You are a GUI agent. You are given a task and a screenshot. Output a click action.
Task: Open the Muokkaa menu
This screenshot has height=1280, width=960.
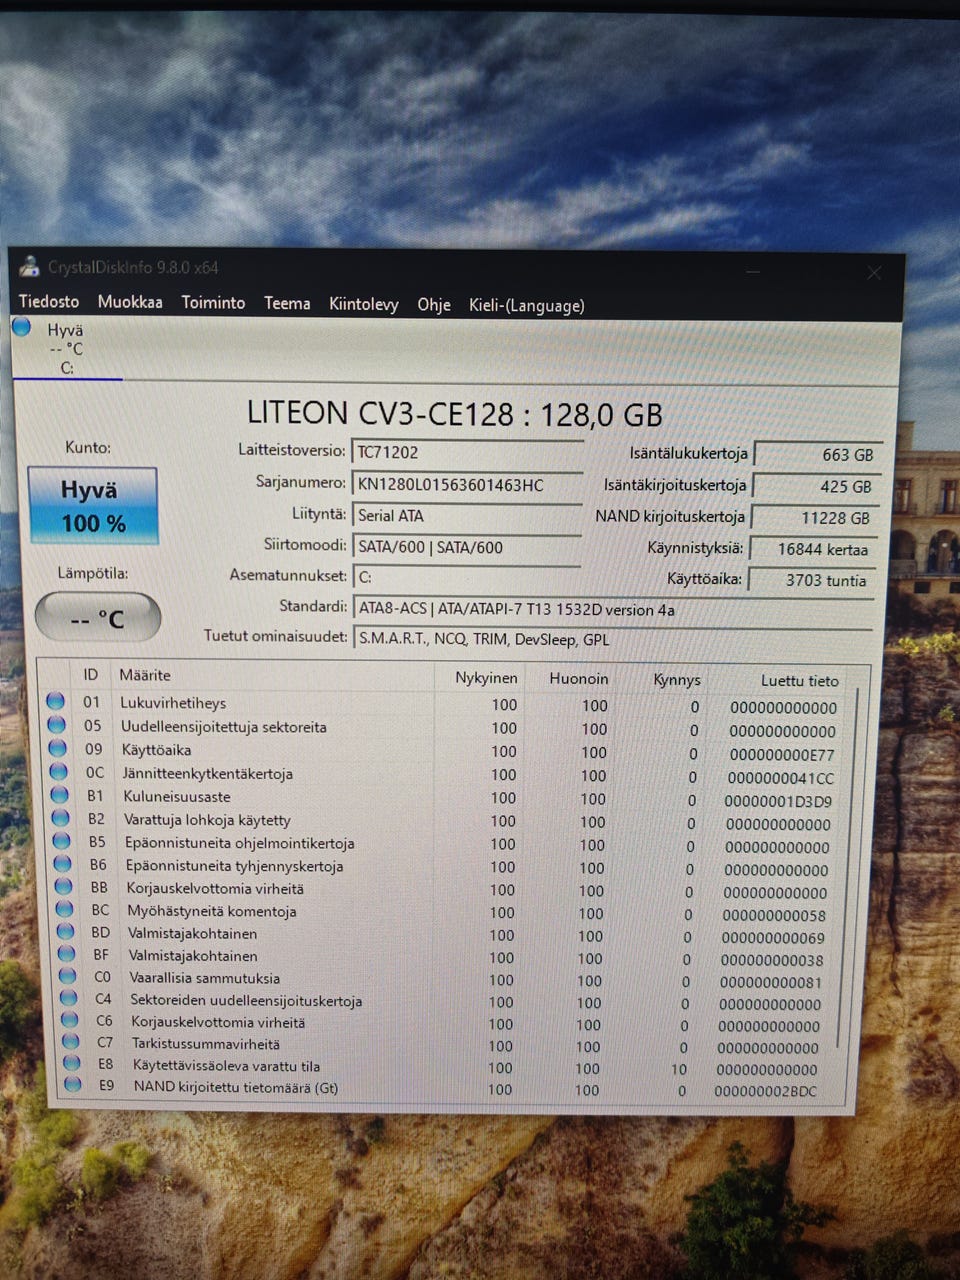130,302
